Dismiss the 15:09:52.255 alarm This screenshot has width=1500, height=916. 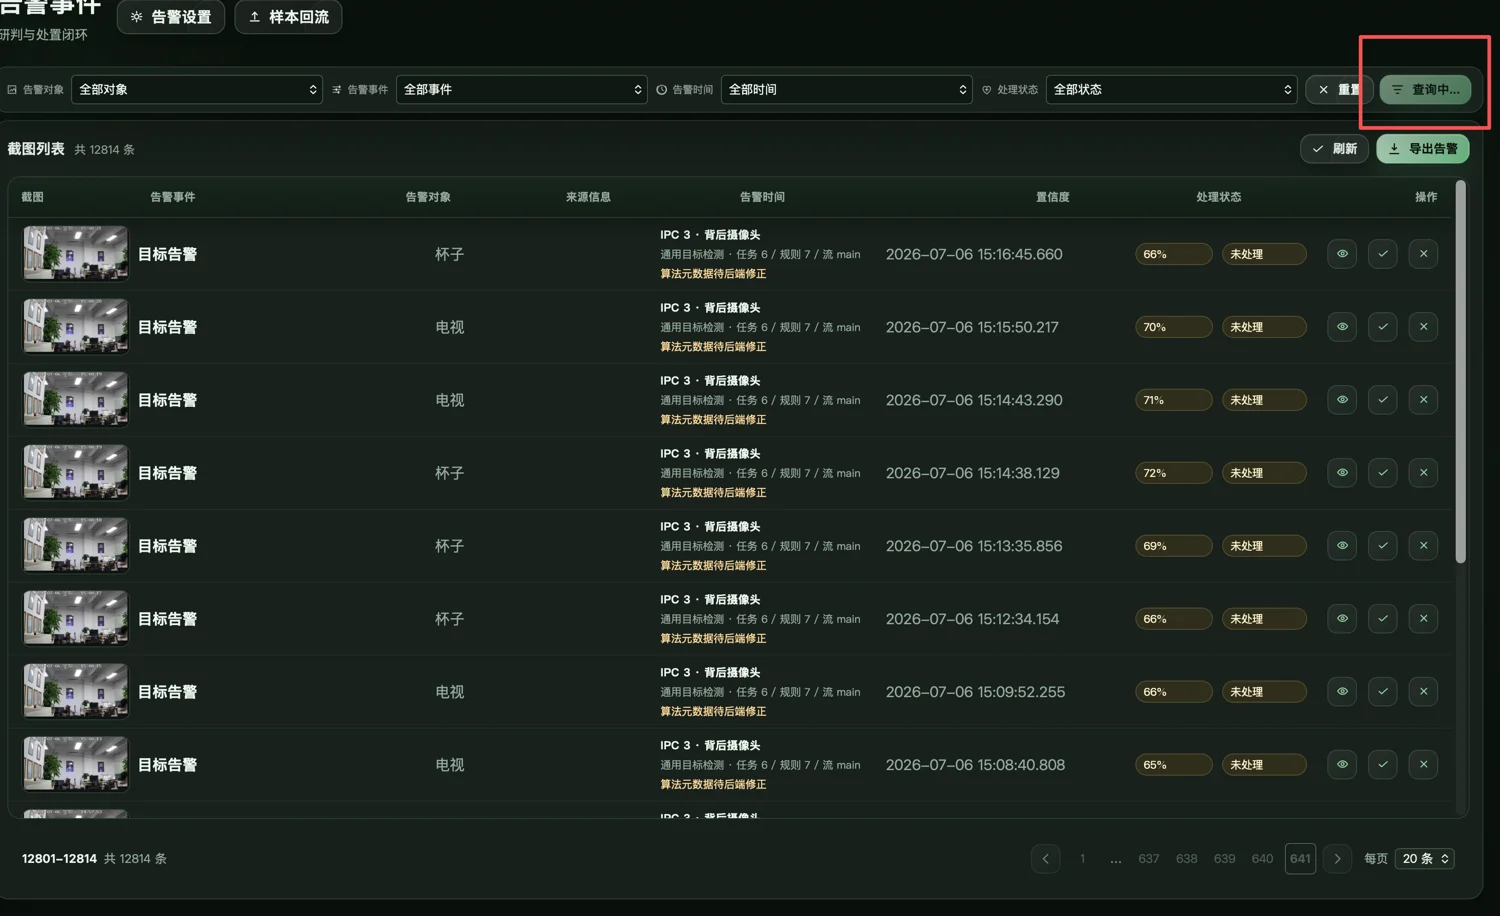(x=1424, y=692)
